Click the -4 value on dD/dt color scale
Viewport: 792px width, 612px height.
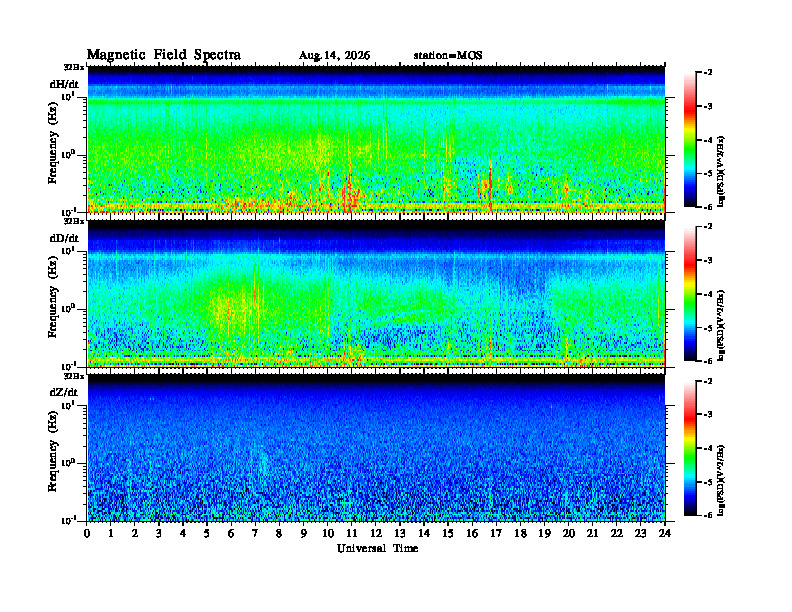(708, 294)
